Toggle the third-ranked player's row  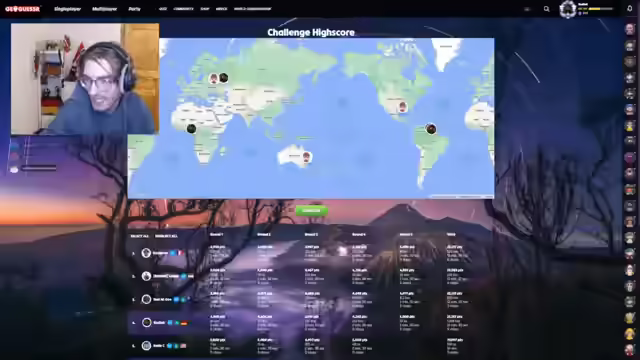tap(310, 299)
